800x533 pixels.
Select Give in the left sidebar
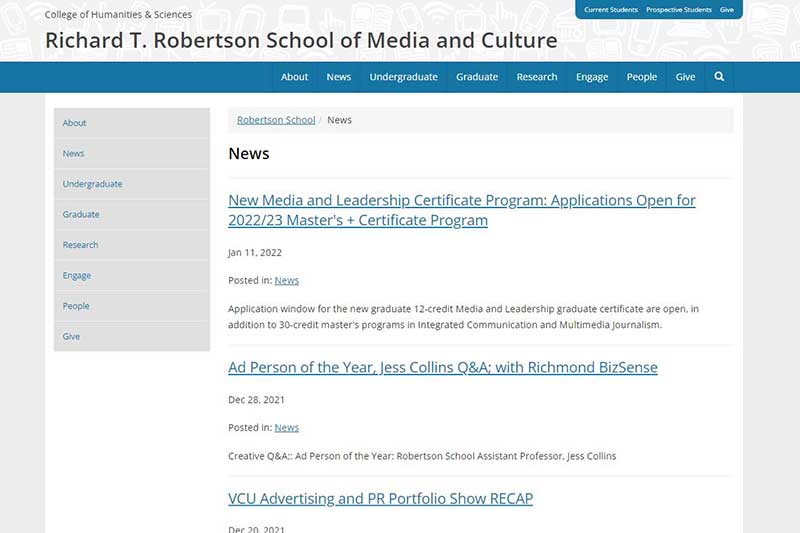point(132,336)
